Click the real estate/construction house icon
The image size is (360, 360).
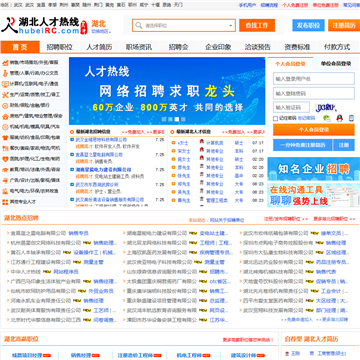(5, 116)
